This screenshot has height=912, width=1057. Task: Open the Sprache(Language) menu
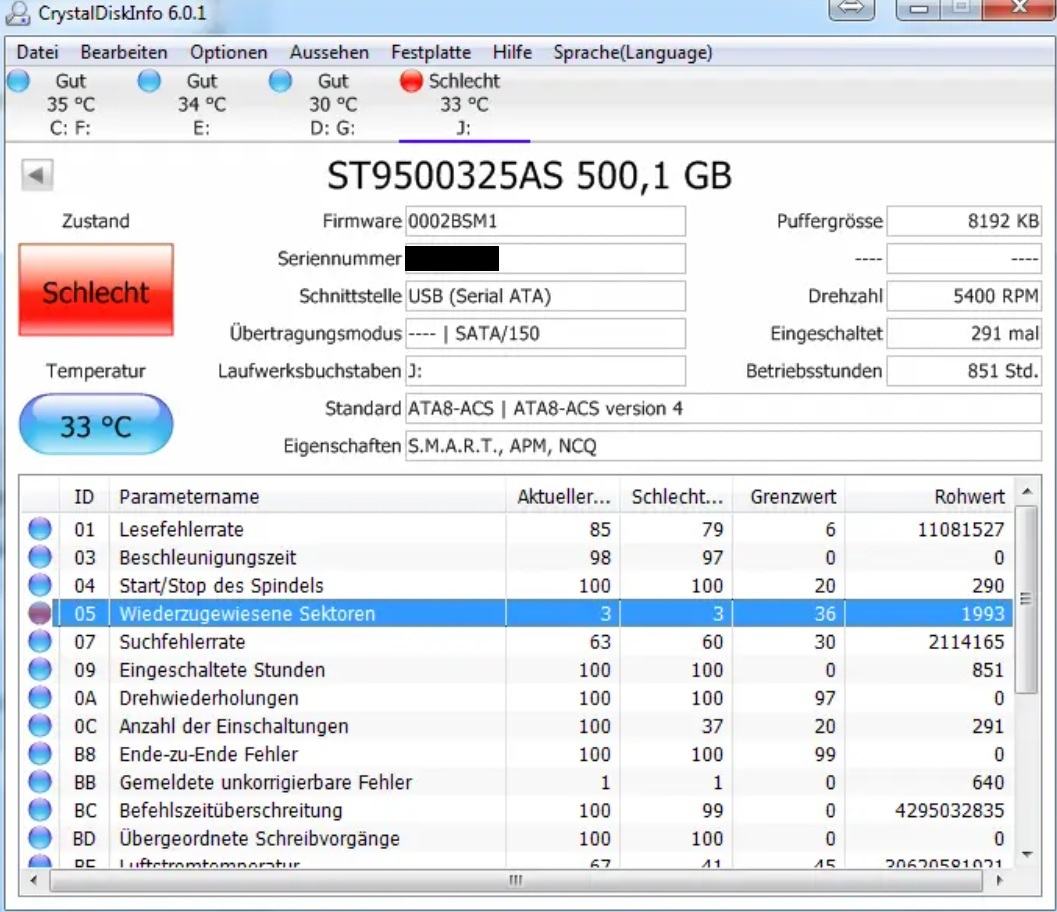pyautogui.click(x=633, y=53)
